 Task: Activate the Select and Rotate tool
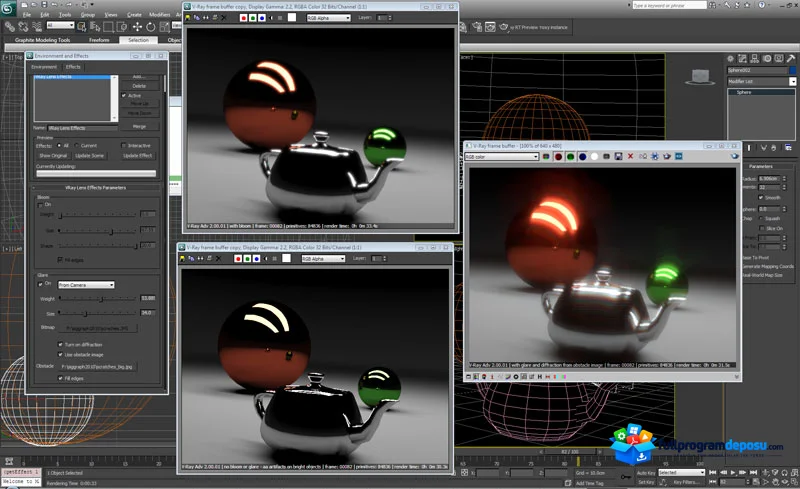(x=151, y=27)
